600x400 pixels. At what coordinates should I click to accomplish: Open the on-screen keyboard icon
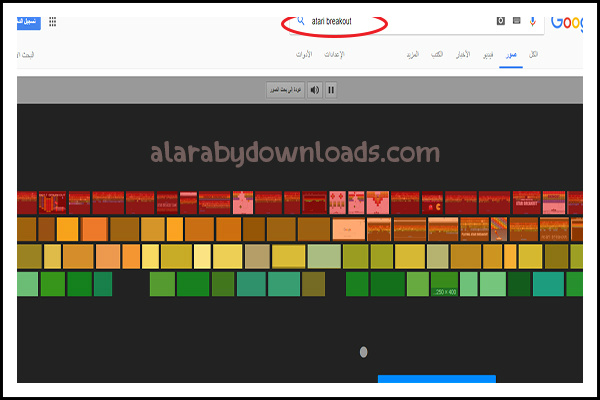click(x=517, y=21)
